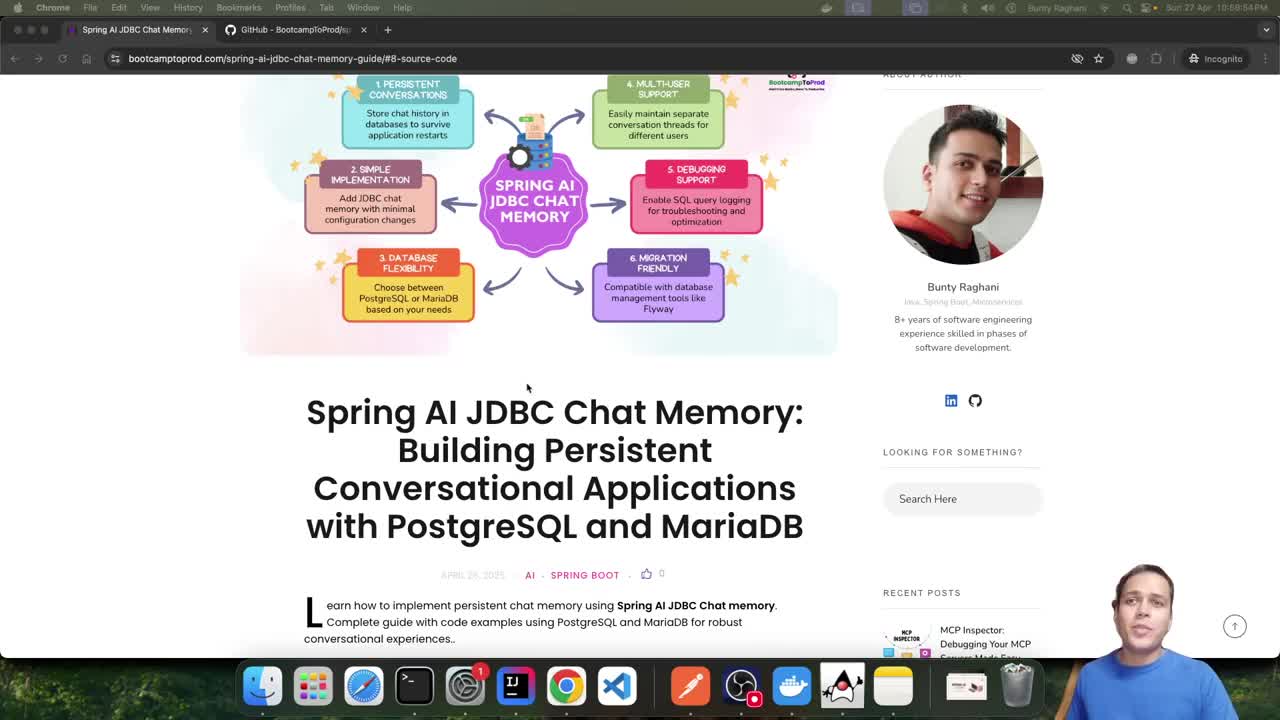Click the Spotlight search icon in menu bar
This screenshot has width=1280, height=720.
pyautogui.click(x=1127, y=8)
